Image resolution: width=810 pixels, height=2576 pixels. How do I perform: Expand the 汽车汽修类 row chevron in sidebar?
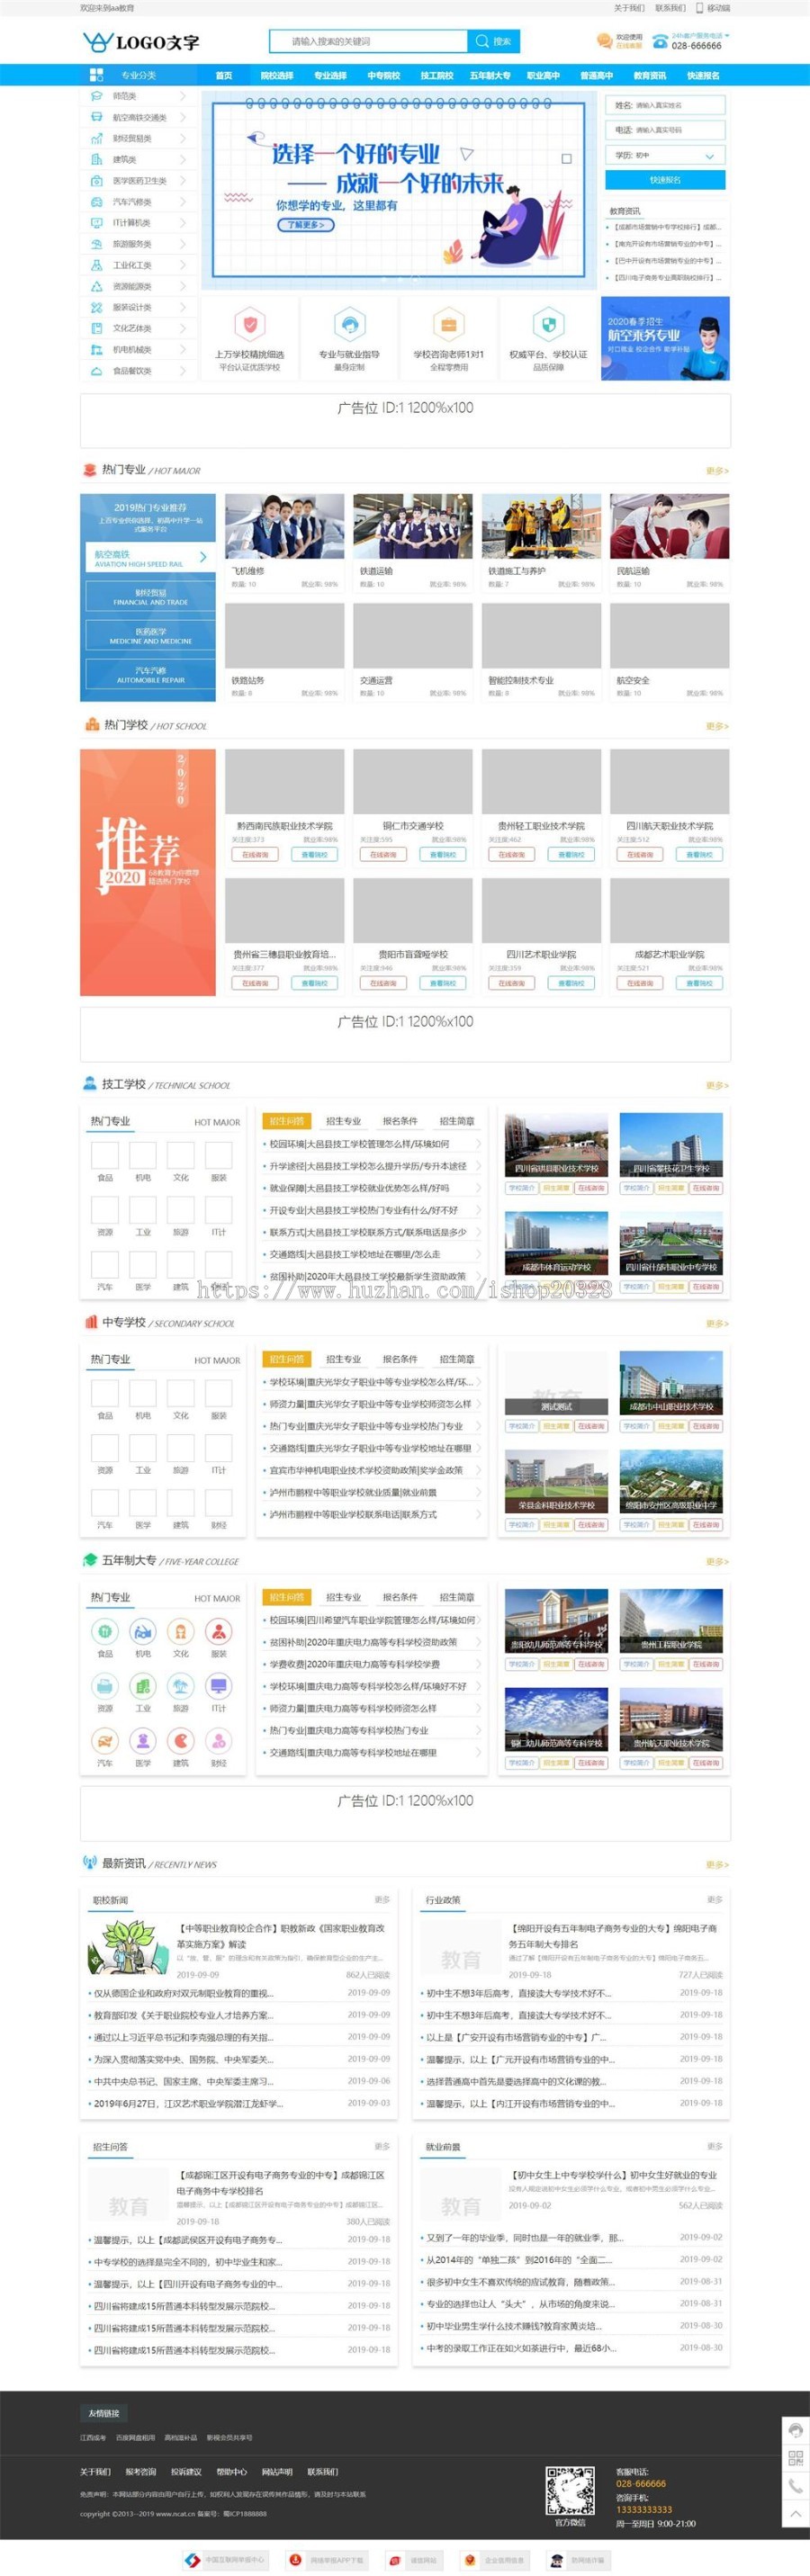(182, 202)
